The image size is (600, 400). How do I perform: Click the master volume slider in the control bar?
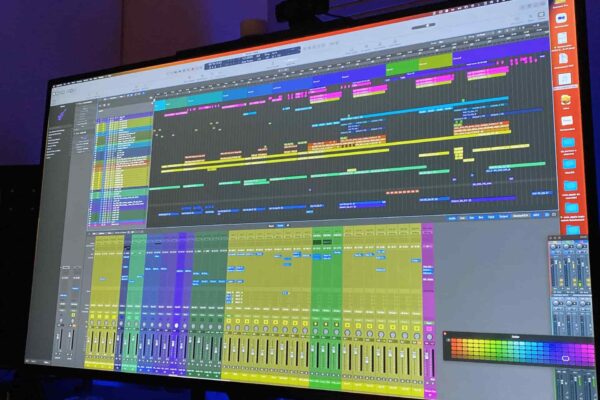[x=424, y=26]
